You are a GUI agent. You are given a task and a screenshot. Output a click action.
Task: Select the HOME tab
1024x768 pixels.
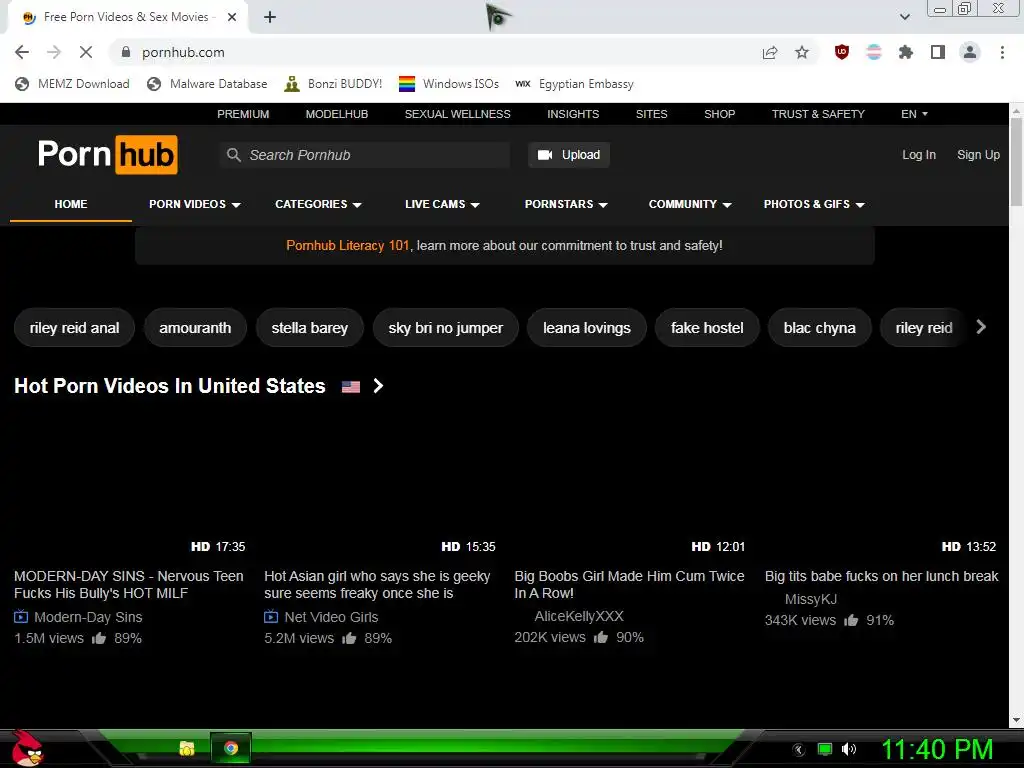71,204
